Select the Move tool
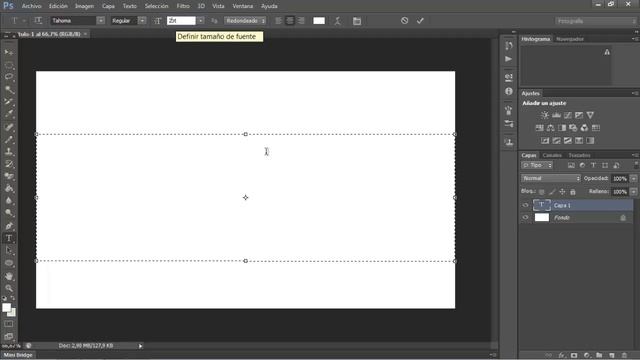640x360 pixels. pos(9,52)
